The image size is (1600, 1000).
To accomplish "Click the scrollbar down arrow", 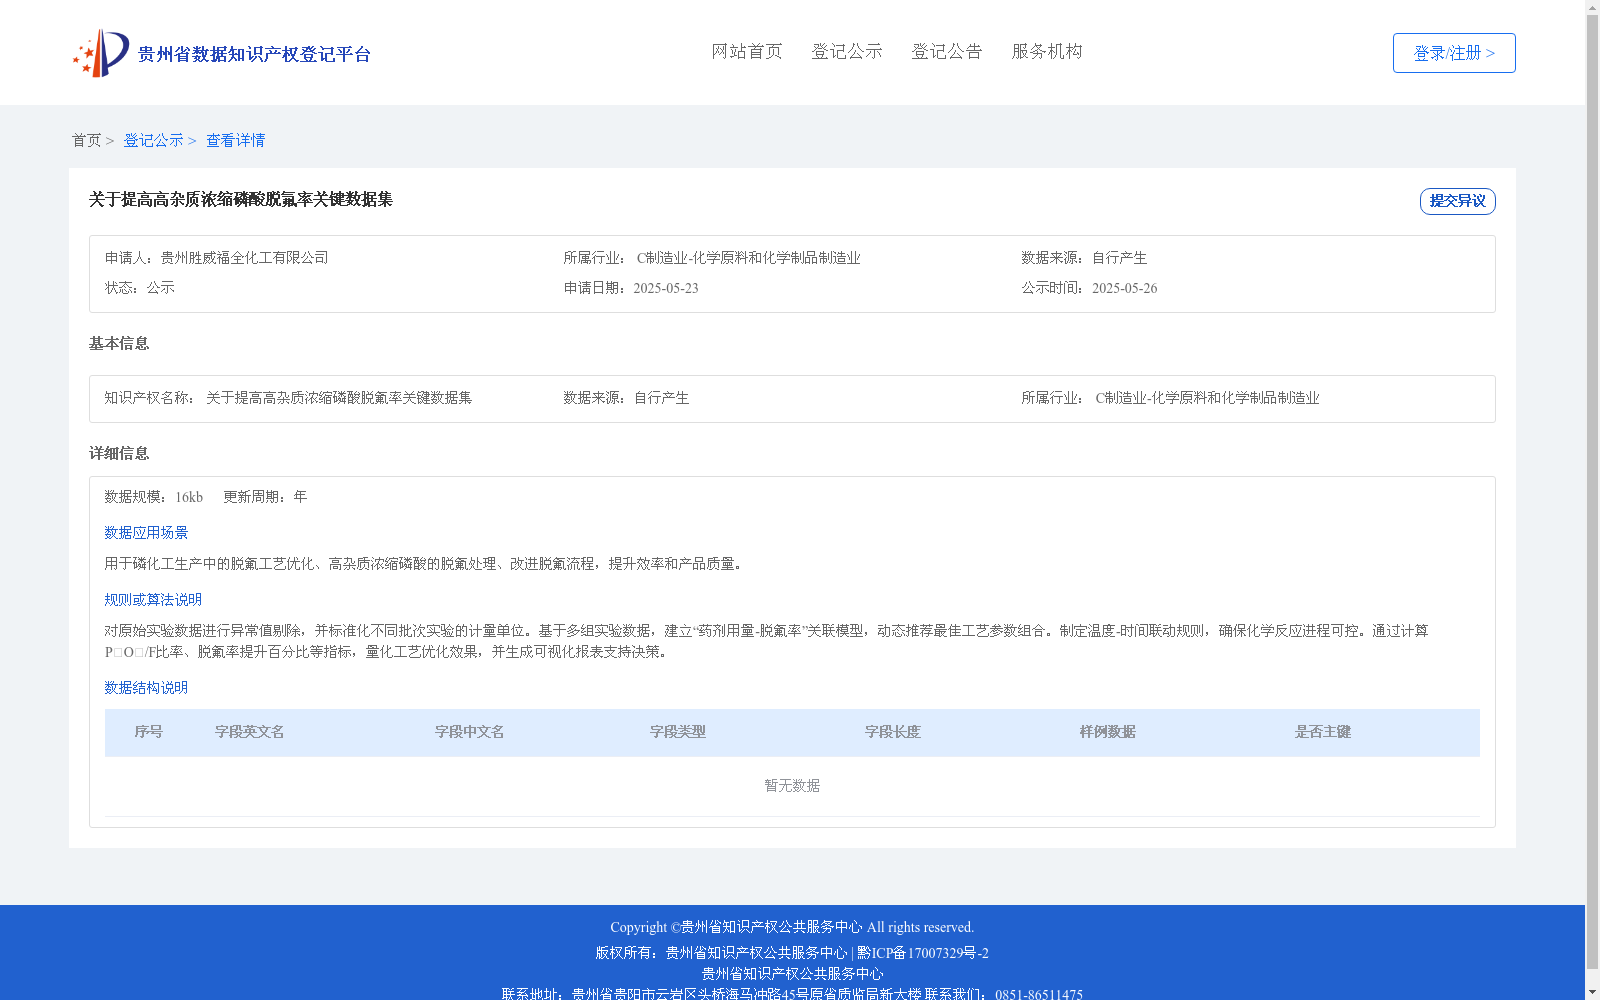I will 1592,993.
